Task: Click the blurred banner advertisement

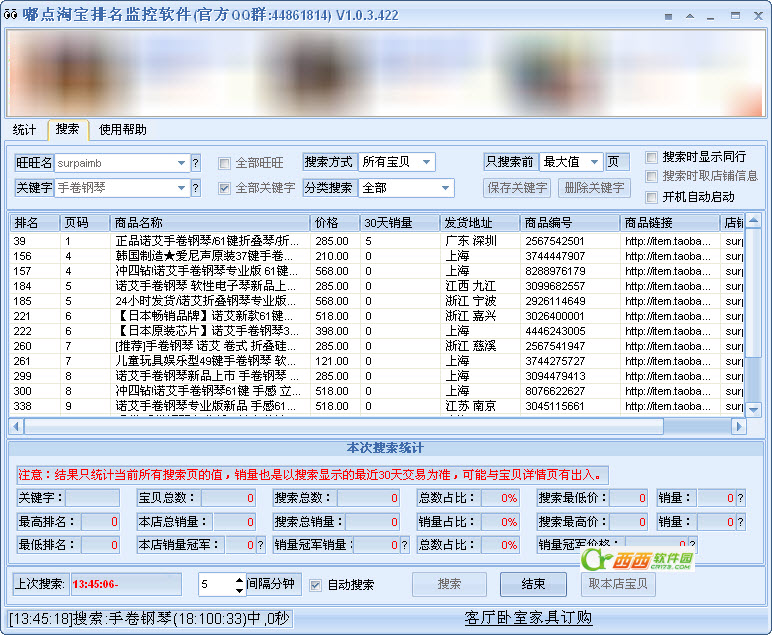Action: 386,73
